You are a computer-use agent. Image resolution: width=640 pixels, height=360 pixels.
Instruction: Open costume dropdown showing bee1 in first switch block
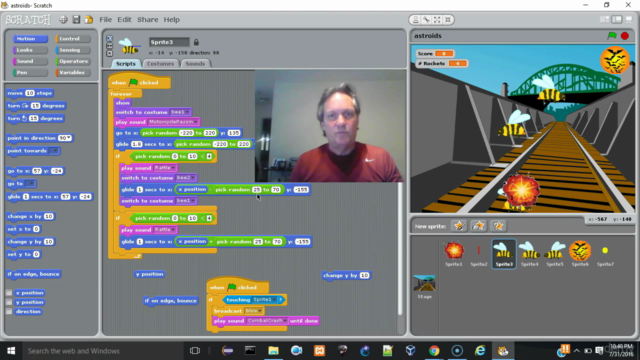180,112
